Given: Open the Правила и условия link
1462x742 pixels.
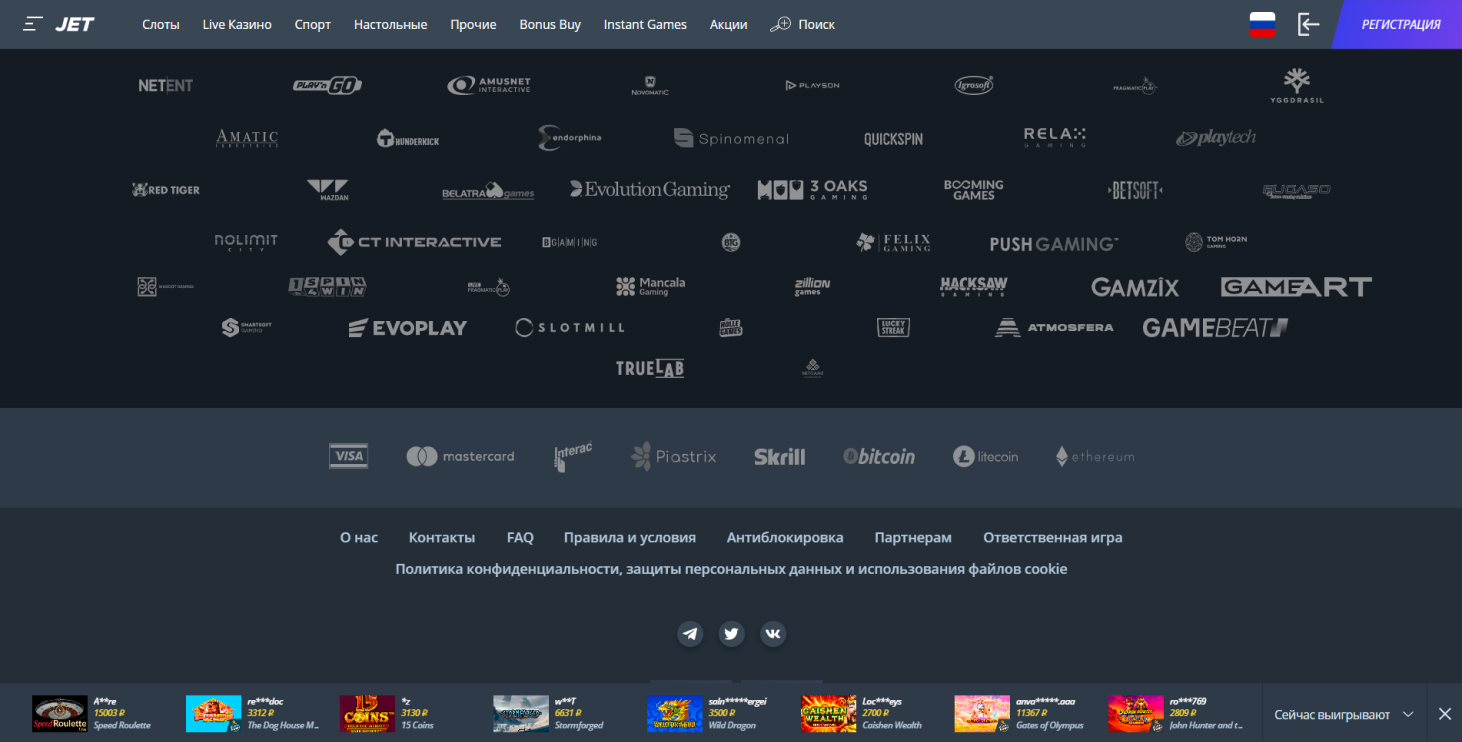Looking at the screenshot, I should coord(630,538).
